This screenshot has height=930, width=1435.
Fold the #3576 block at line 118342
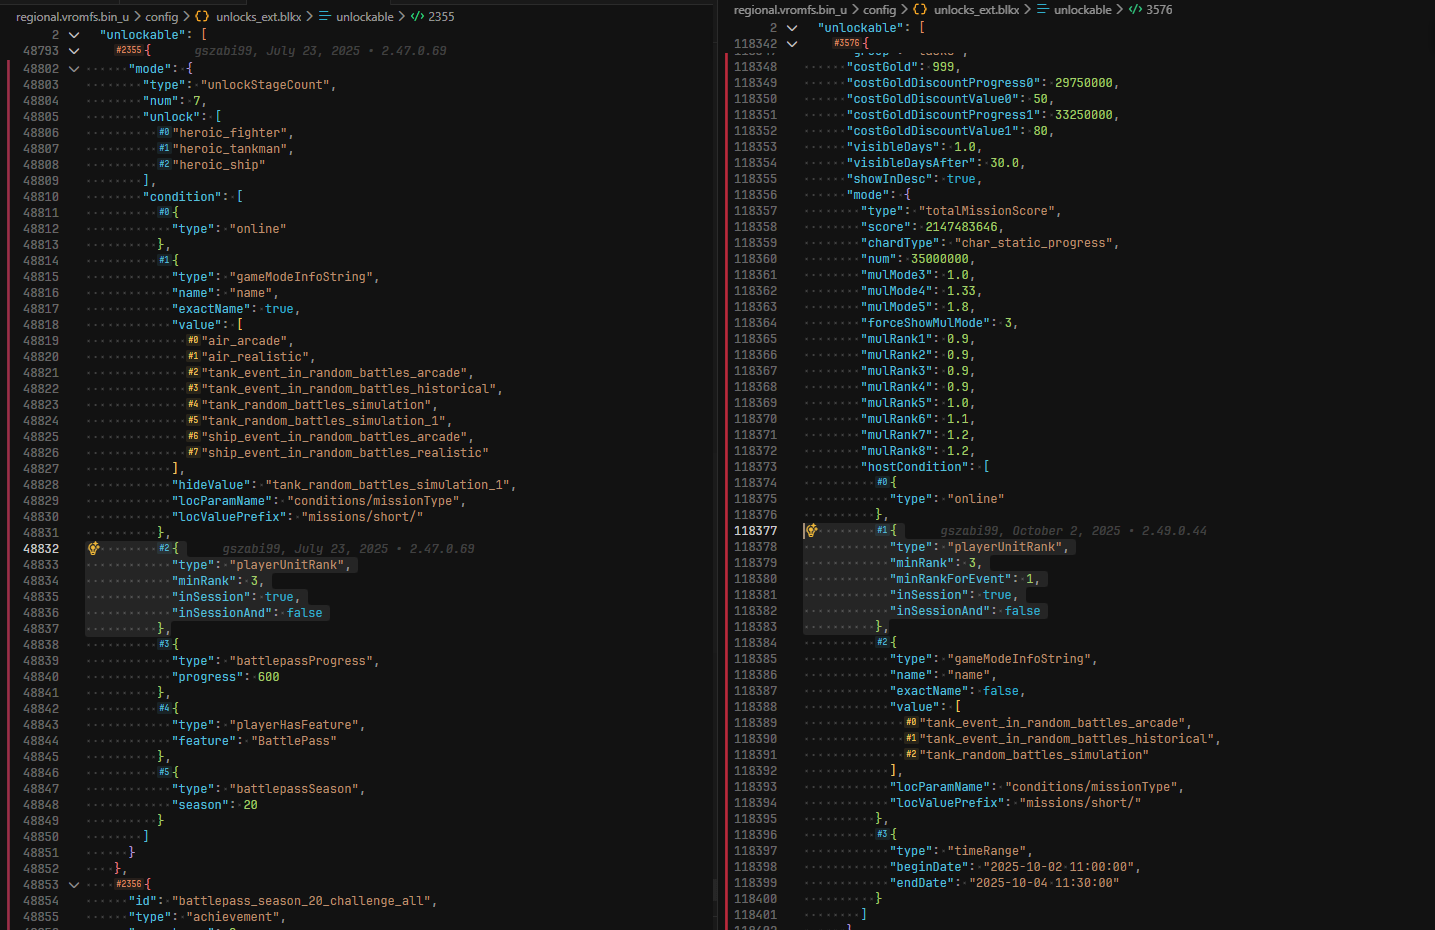(792, 43)
